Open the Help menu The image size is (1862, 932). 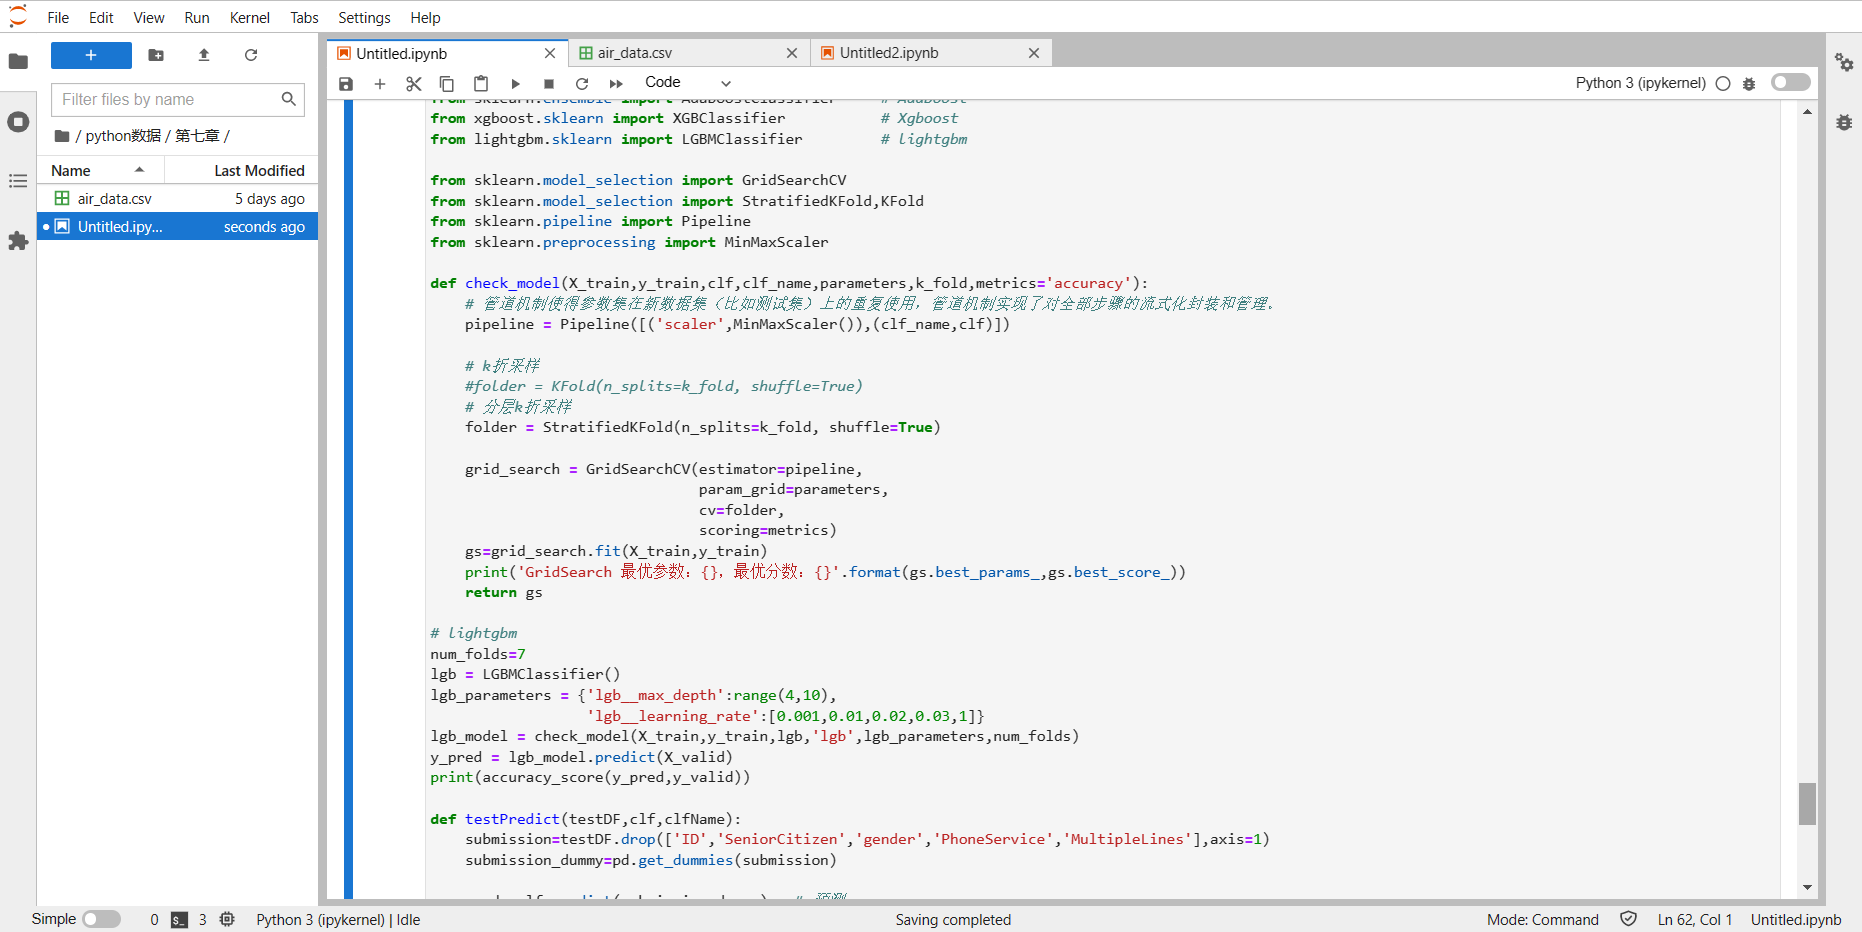click(x=425, y=18)
